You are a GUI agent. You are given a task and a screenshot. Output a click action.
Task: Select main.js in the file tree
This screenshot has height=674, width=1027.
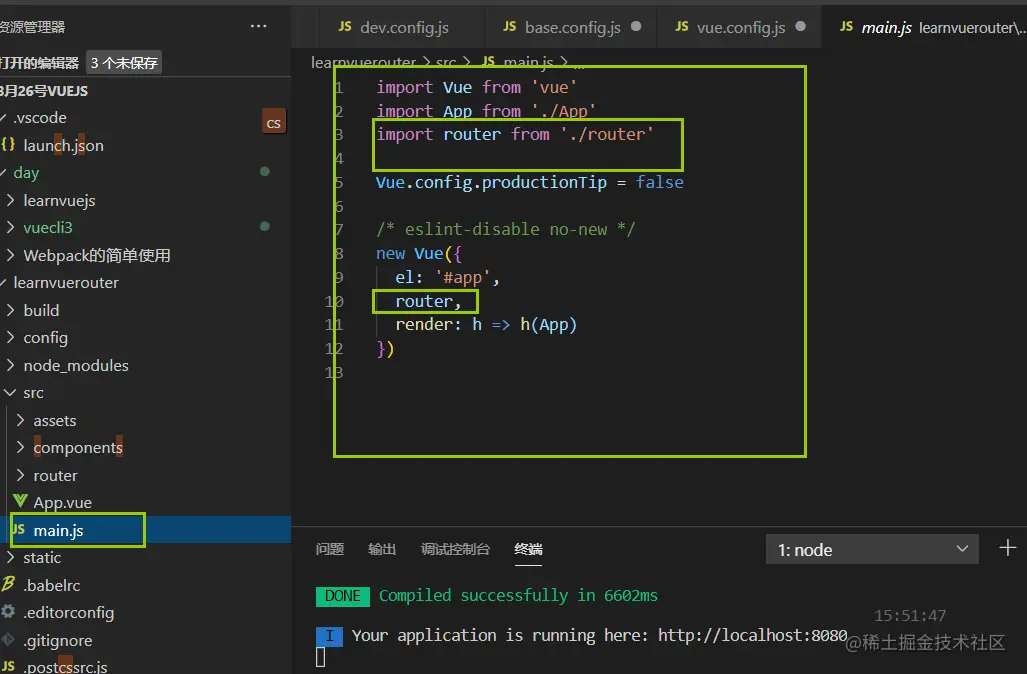[58, 531]
